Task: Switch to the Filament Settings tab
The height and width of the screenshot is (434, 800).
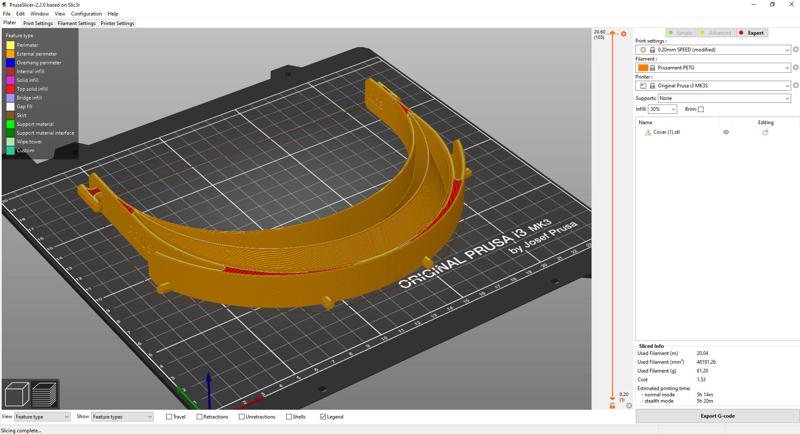Action: point(77,23)
